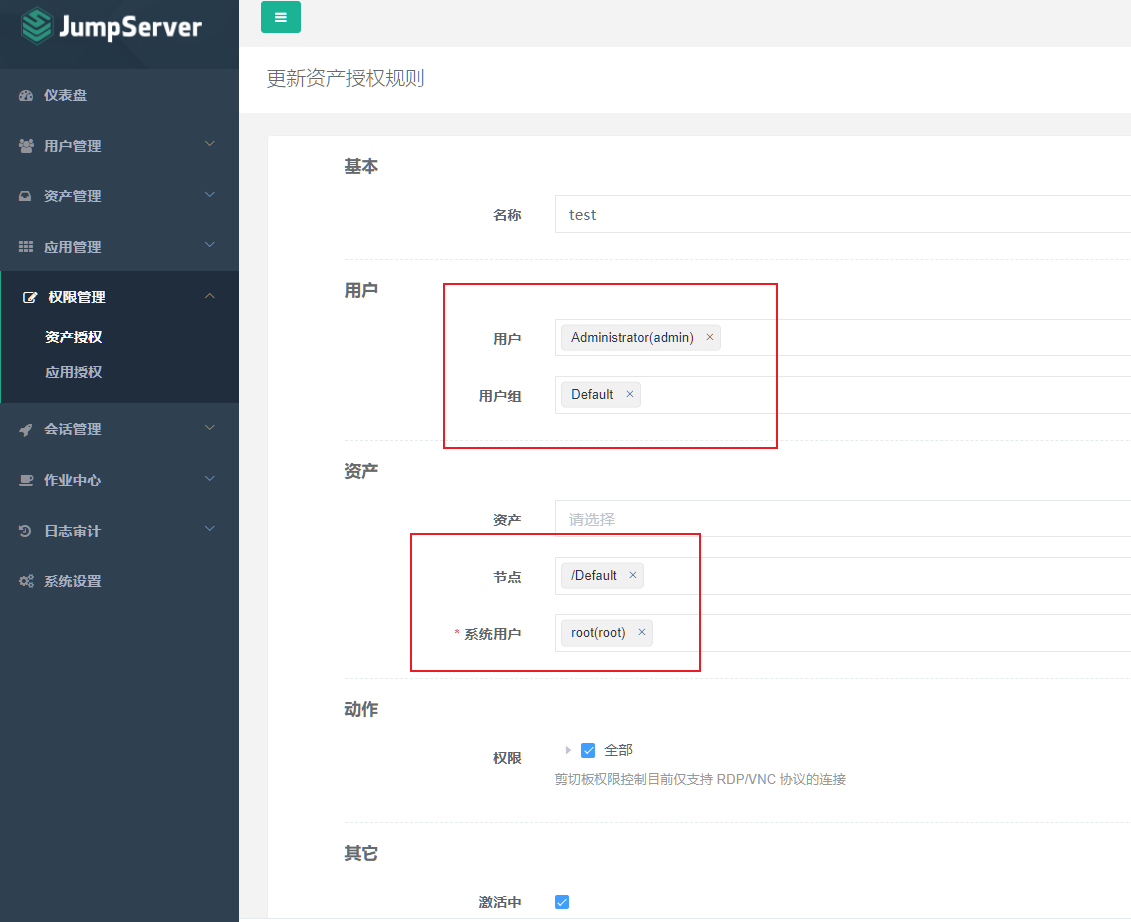The image size is (1131, 922).
Task: Remove the root(root) system user tag
Action: pyautogui.click(x=642, y=632)
